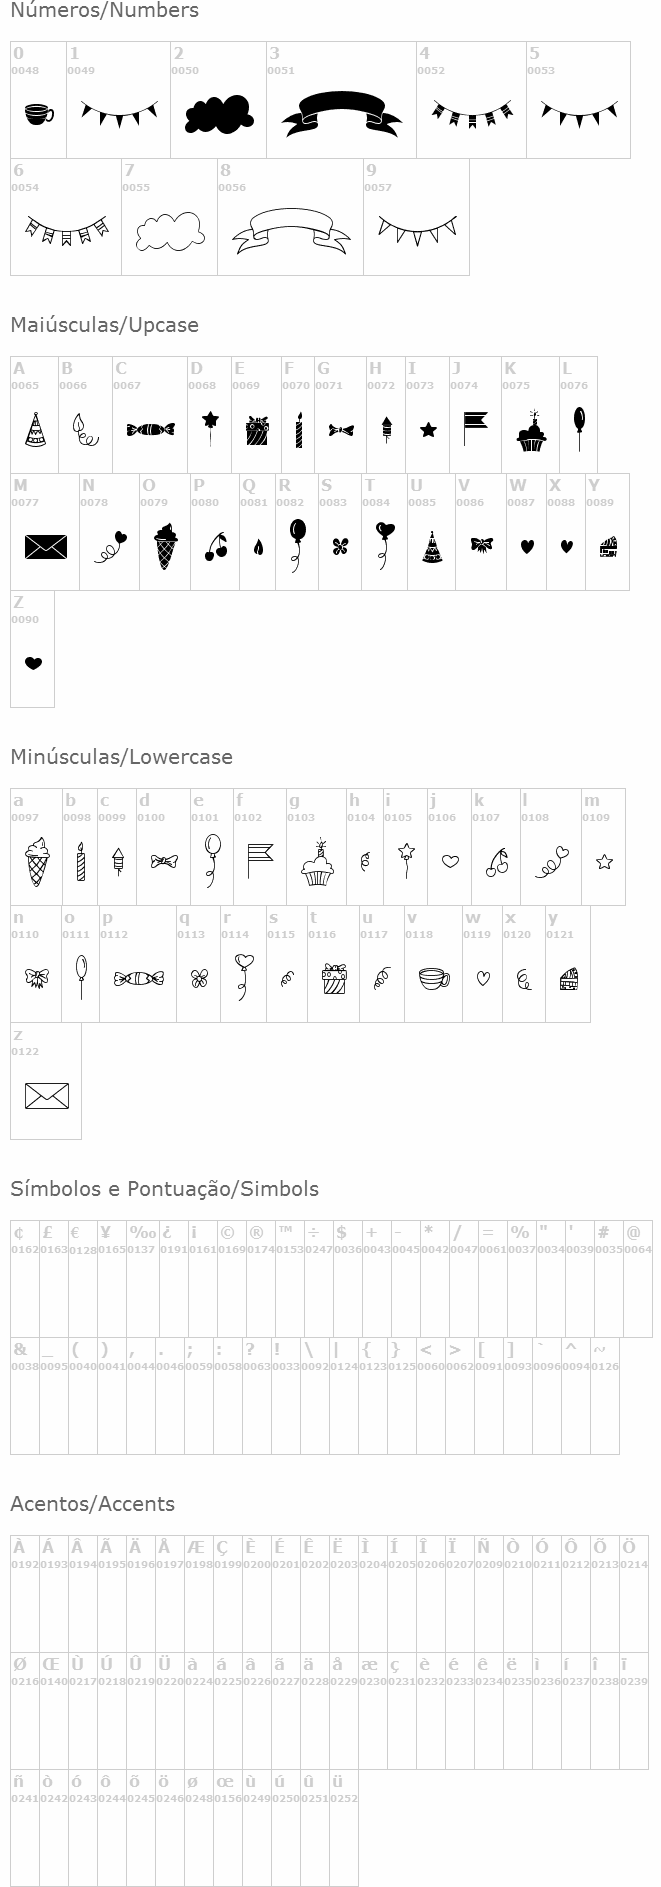Select the filled gift box under uppercase E
Screen dimensions: 661x1887
[x=257, y=431]
